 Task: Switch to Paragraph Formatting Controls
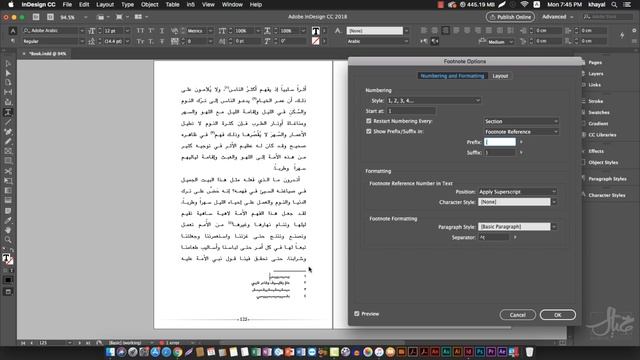(x=13, y=42)
